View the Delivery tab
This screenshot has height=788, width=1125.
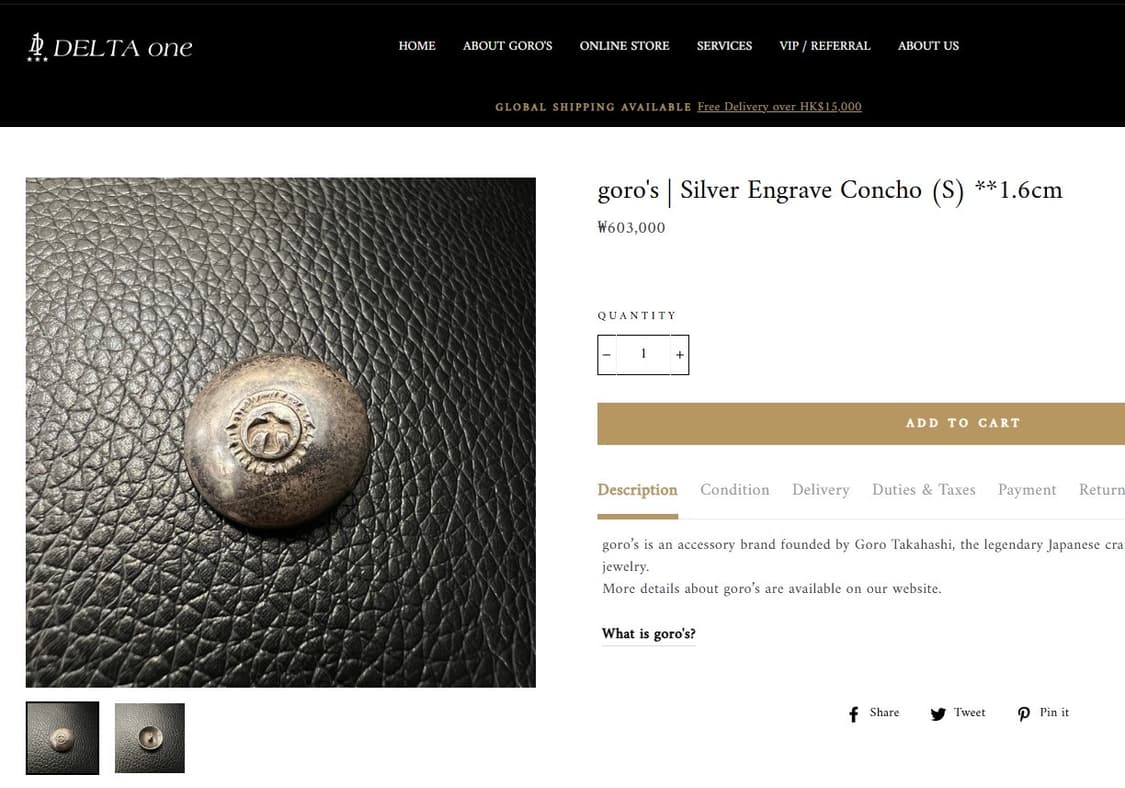tap(821, 490)
